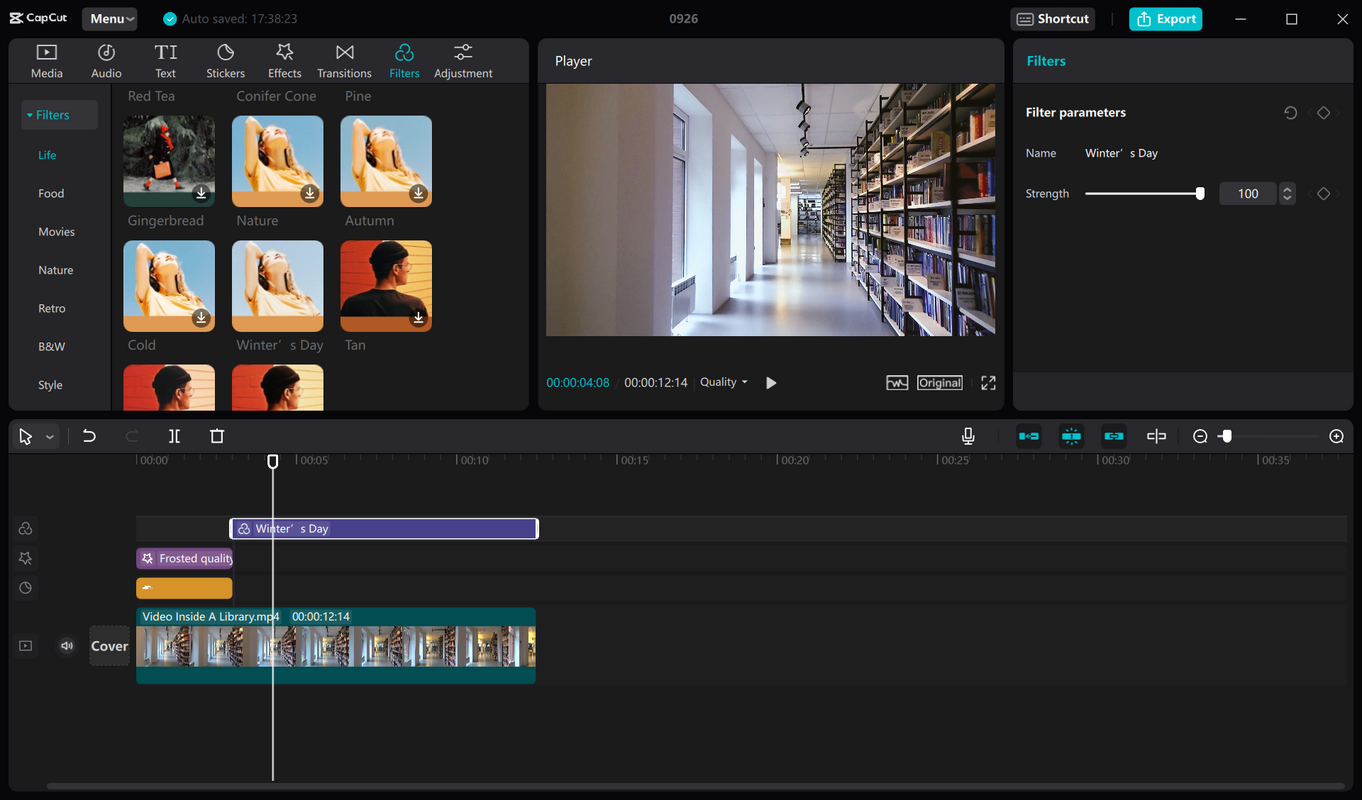Click the split clip tool icon
Image resolution: width=1362 pixels, height=800 pixels.
(174, 436)
